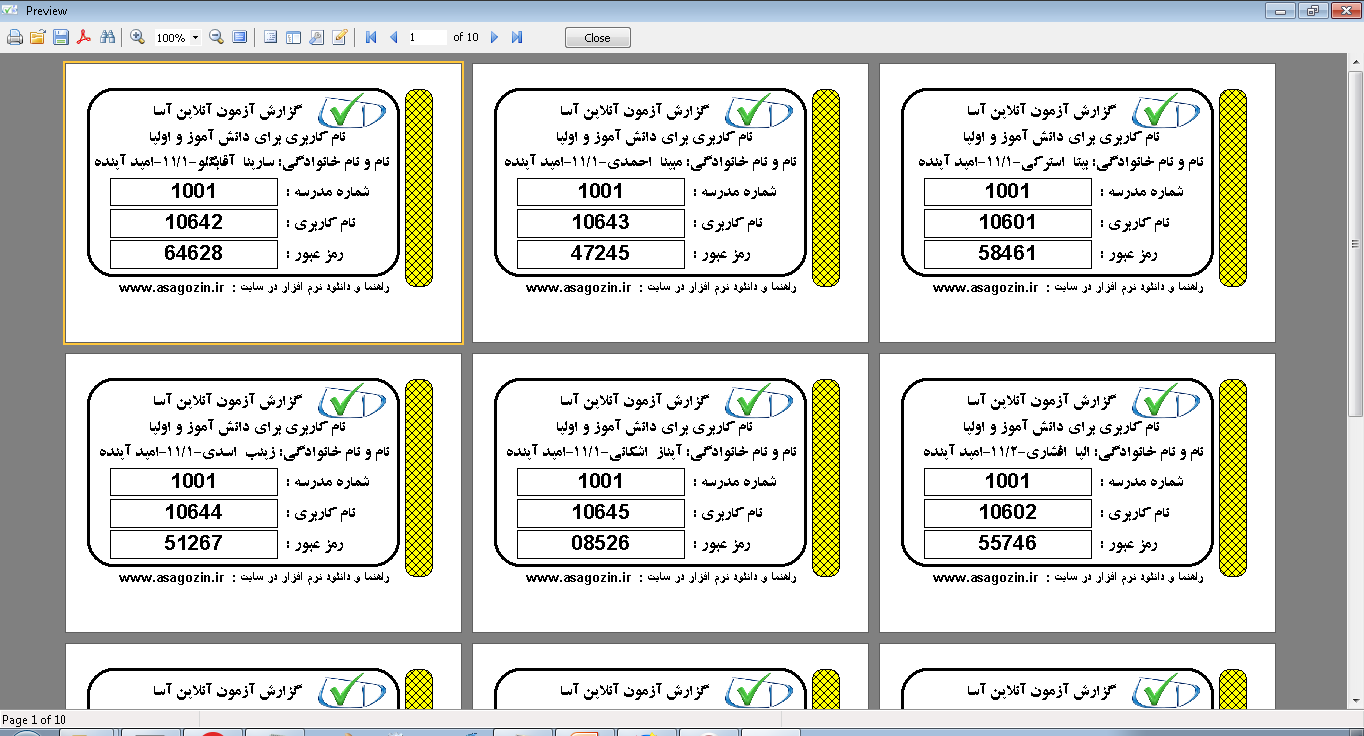Open a report file from folder icon
This screenshot has height=736, width=1364.
(x=38, y=37)
